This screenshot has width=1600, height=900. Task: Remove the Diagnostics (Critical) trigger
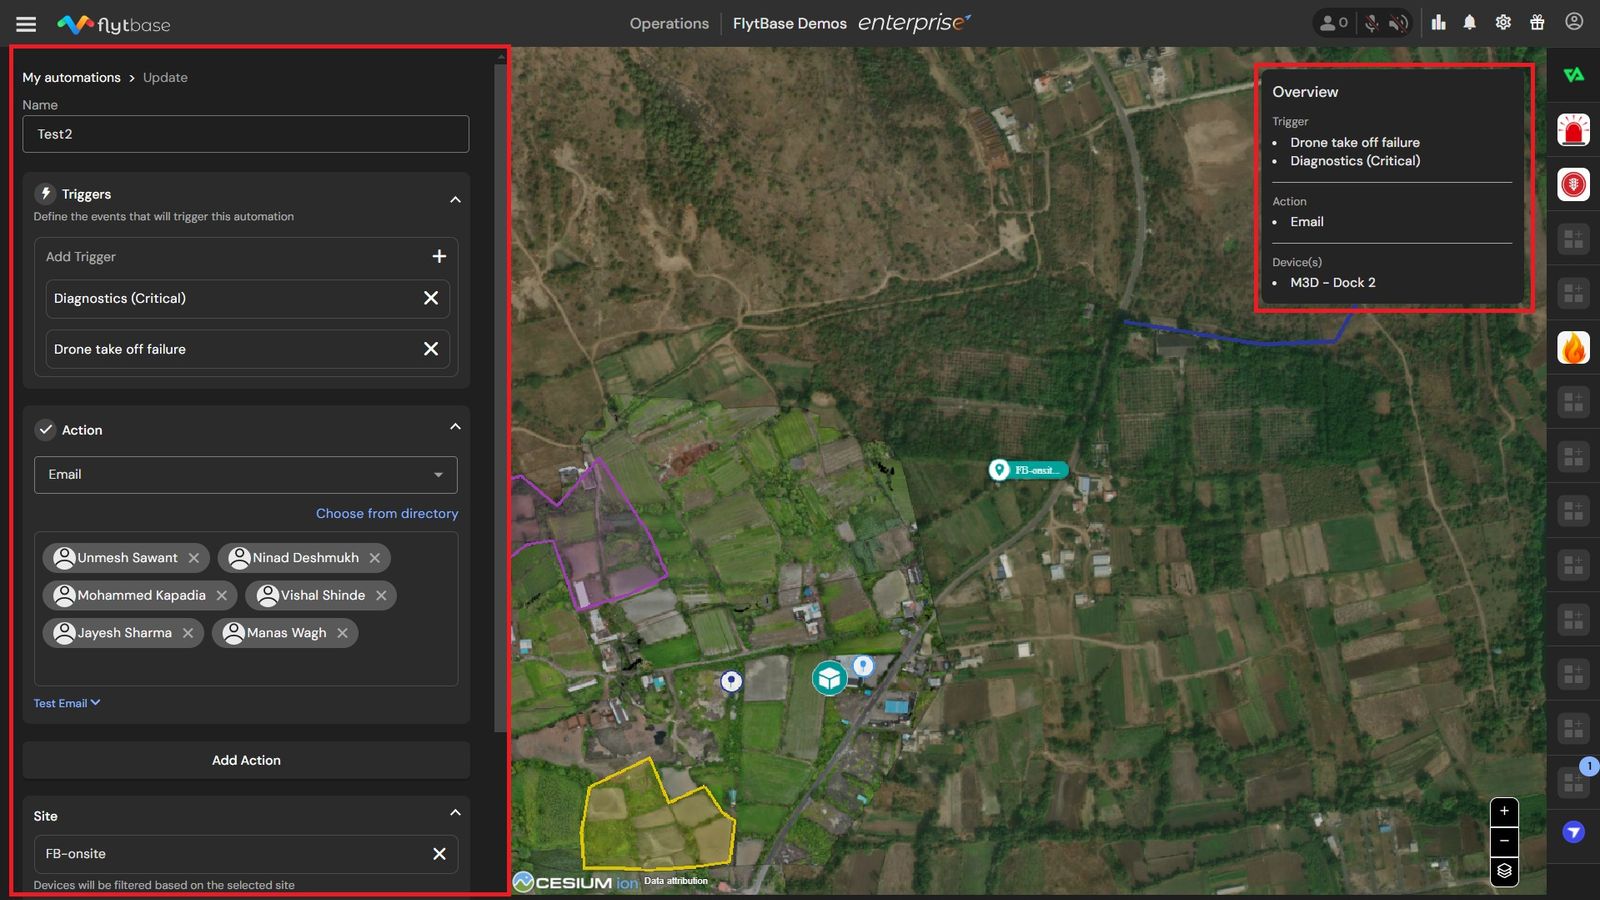pos(431,298)
